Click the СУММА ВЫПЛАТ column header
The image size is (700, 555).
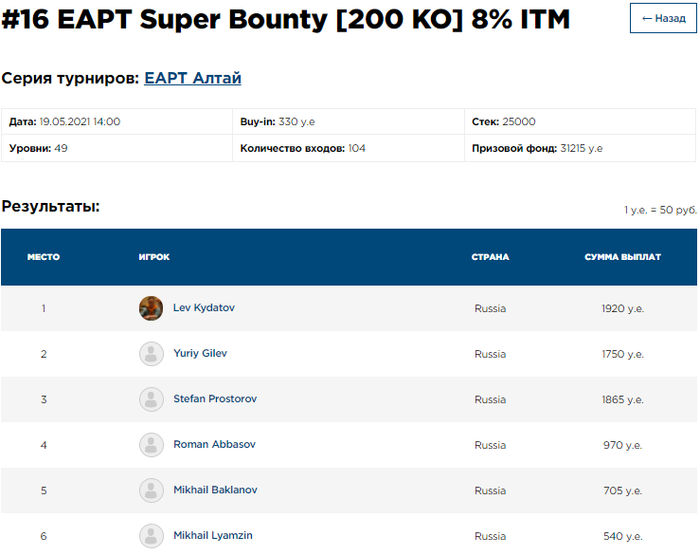tap(622, 257)
